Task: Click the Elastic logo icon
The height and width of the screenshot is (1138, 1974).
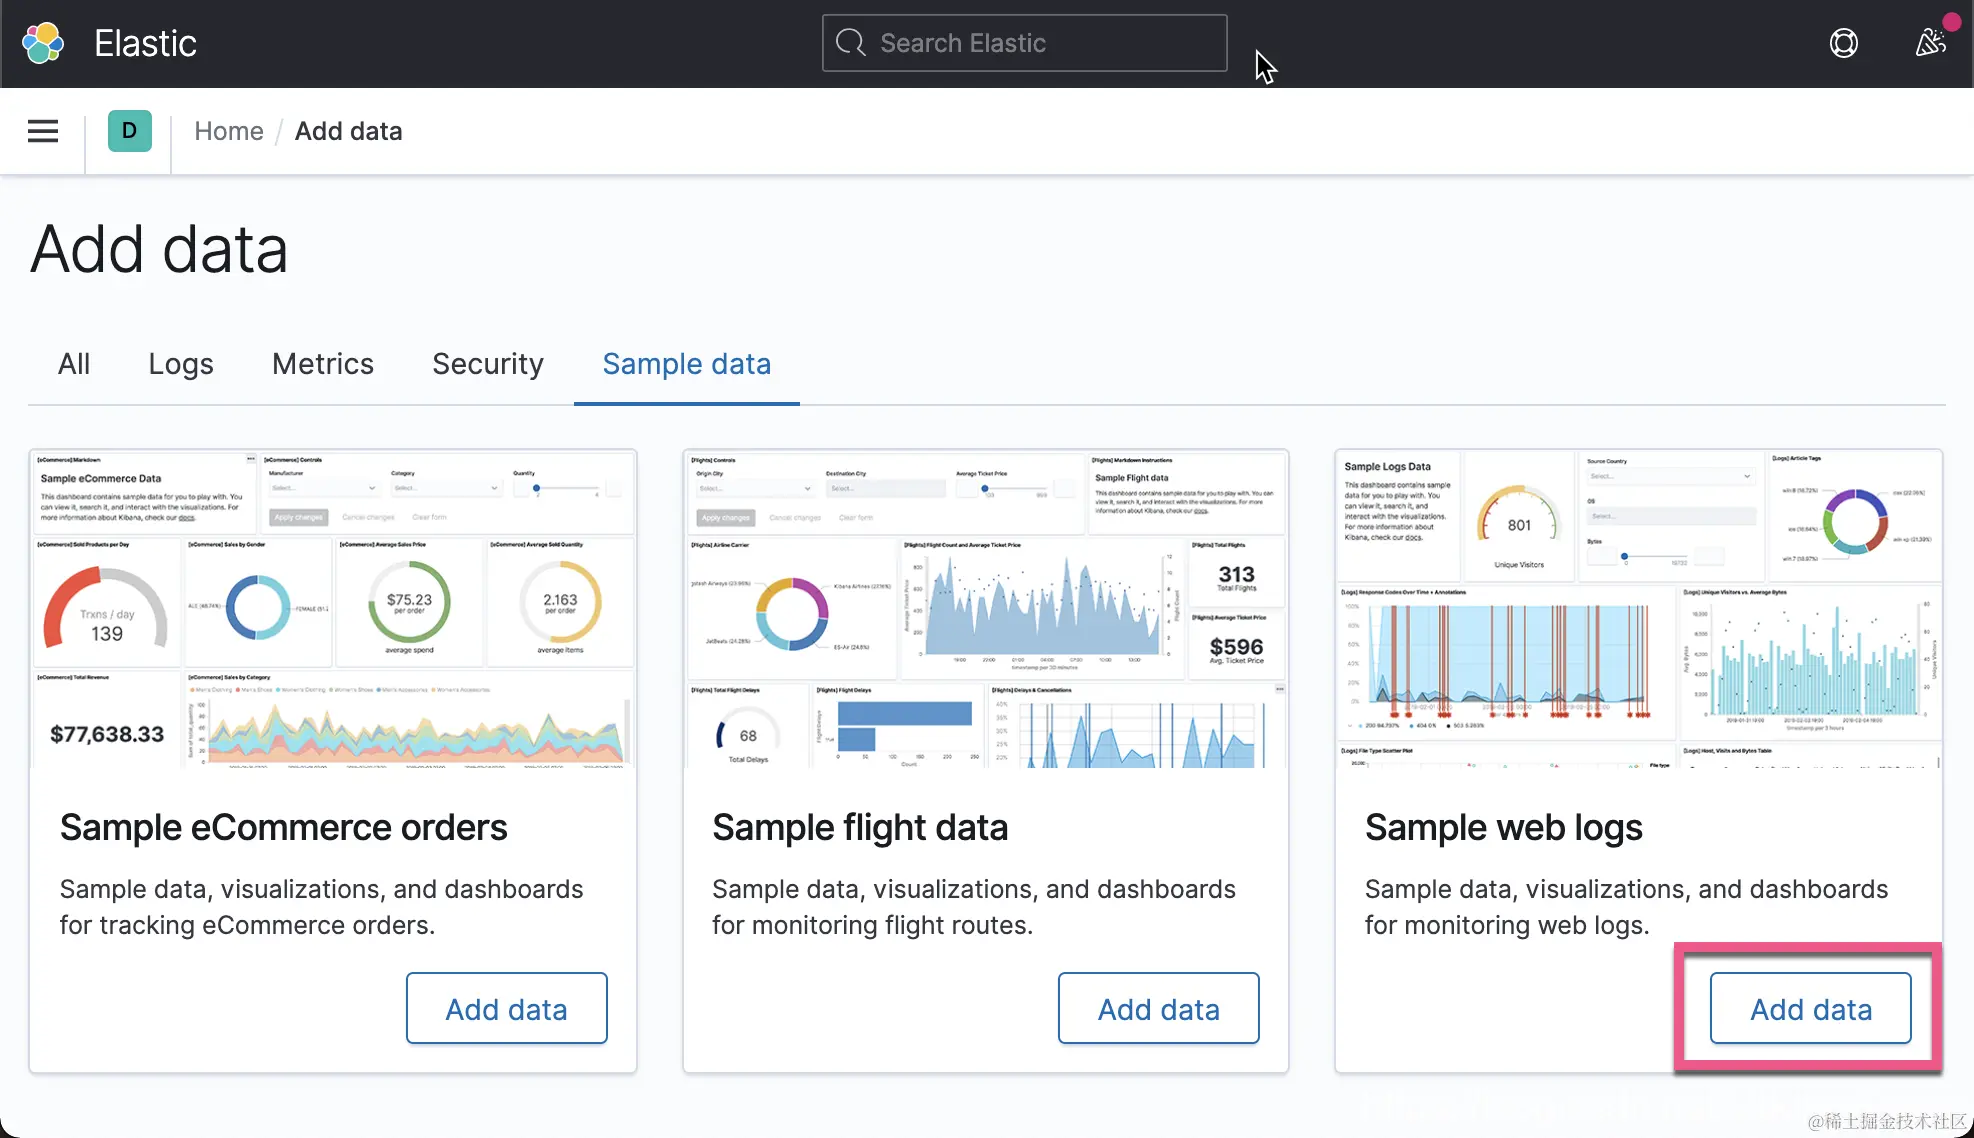Action: coord(43,43)
